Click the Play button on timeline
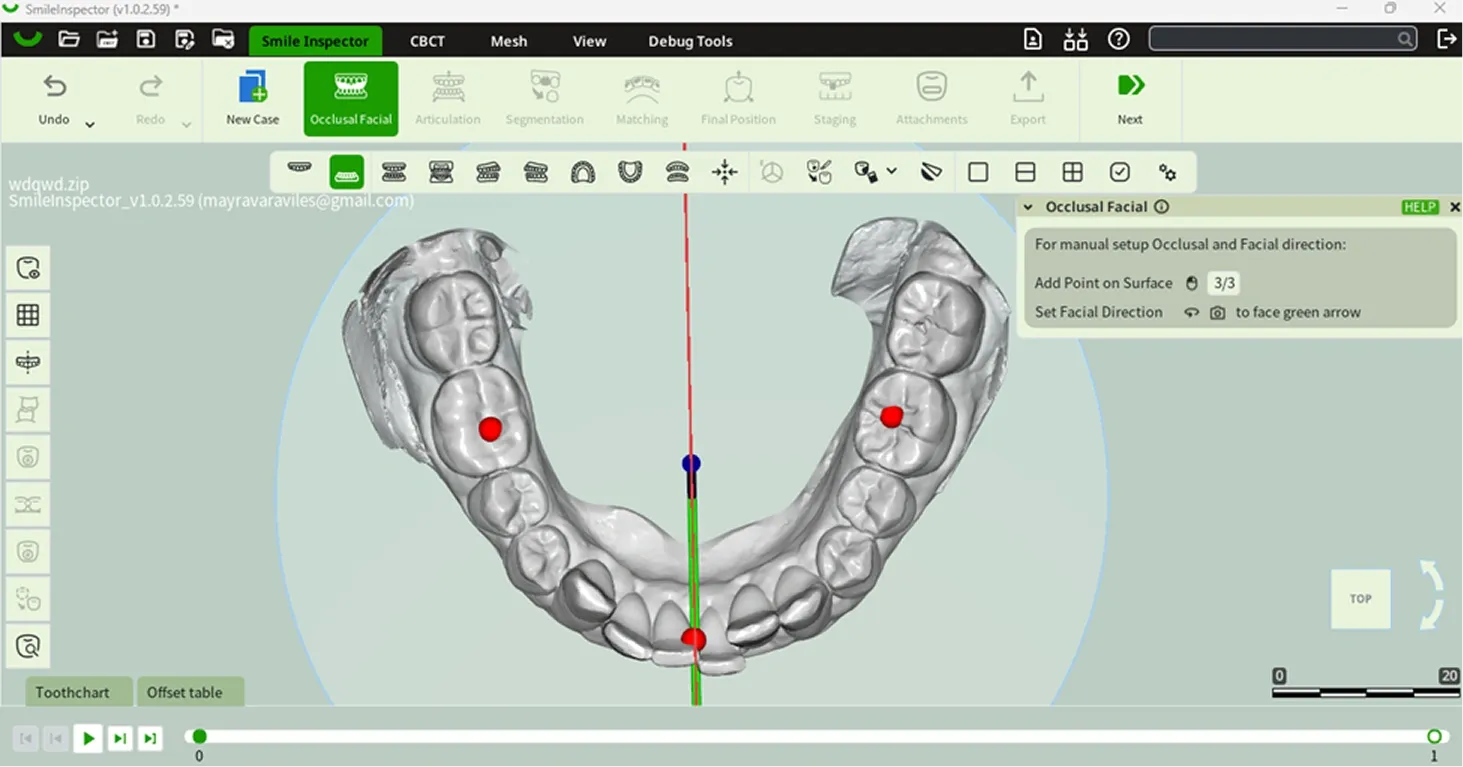This screenshot has height=767, width=1463. tap(88, 739)
